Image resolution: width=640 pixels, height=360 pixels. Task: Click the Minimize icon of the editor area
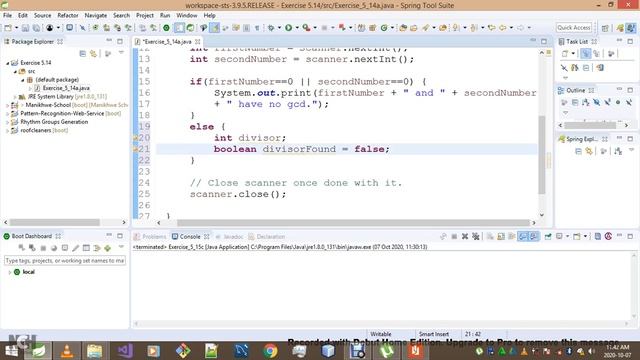tap(533, 41)
